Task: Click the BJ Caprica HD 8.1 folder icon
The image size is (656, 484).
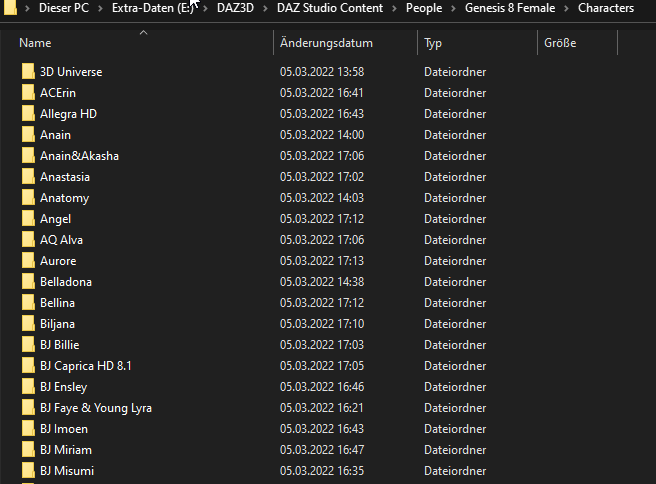Action: (x=28, y=366)
